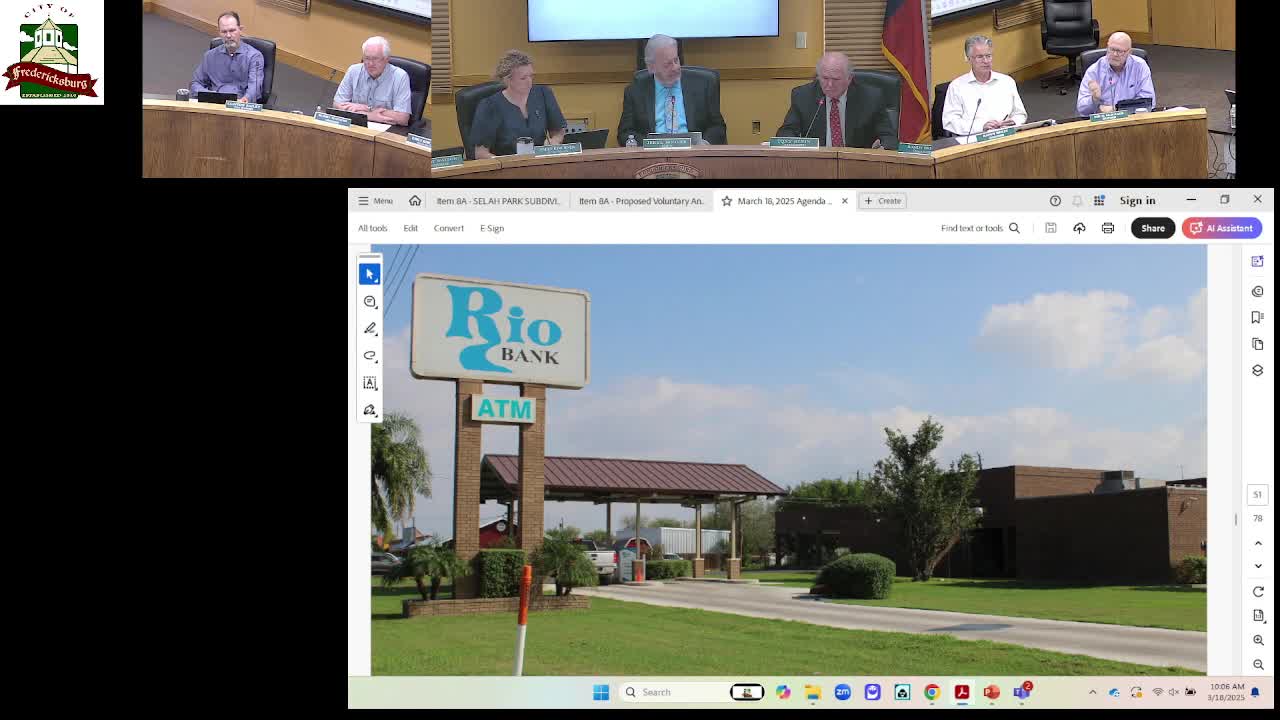Select the Fill & Sign pen tool
The width and height of the screenshot is (1280, 720).
pos(370,410)
